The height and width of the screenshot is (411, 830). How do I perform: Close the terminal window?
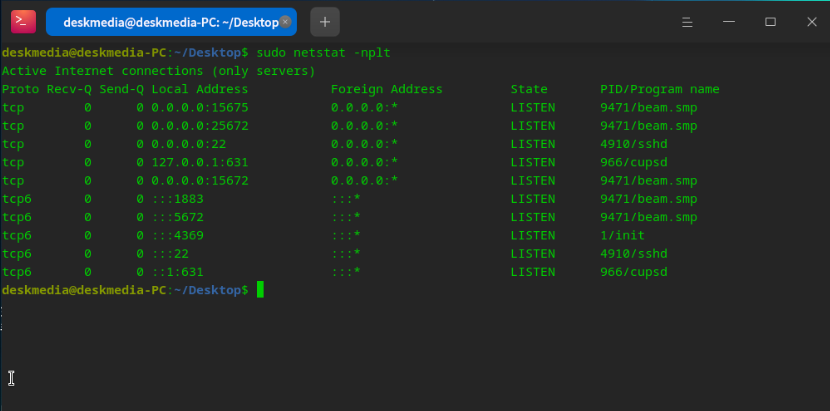point(812,22)
